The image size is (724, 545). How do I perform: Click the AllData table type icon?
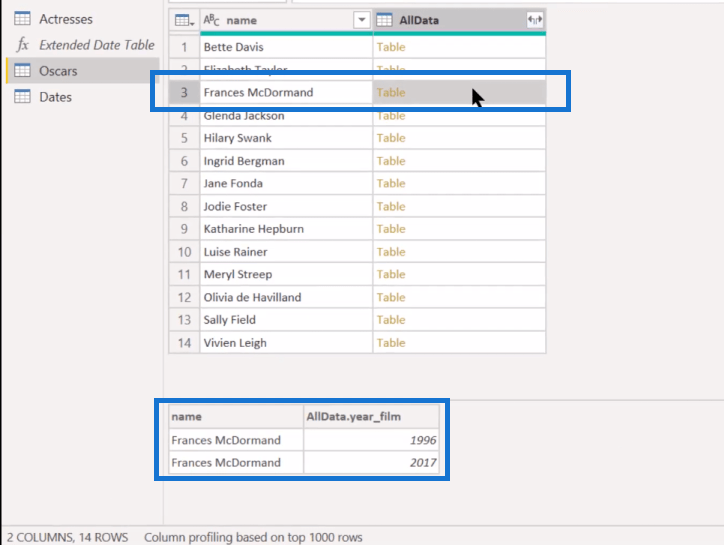click(x=384, y=20)
